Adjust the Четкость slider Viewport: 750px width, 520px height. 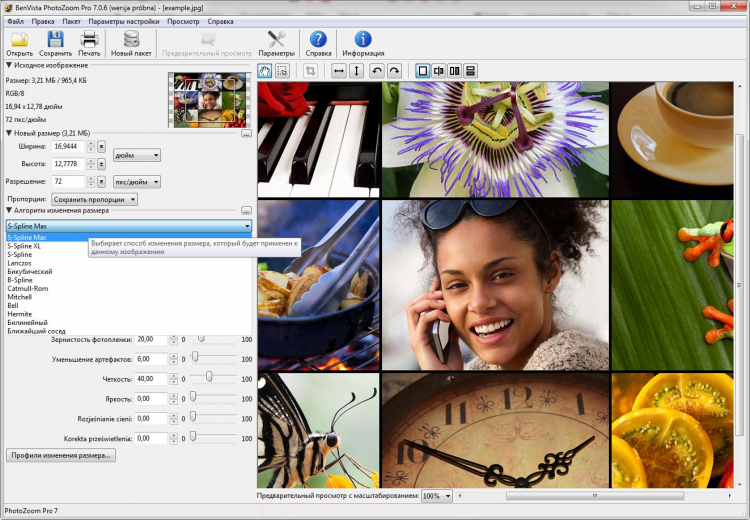point(209,378)
